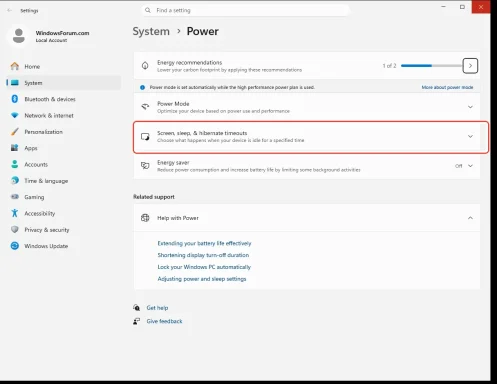Click the System breadcrumb

151,31
